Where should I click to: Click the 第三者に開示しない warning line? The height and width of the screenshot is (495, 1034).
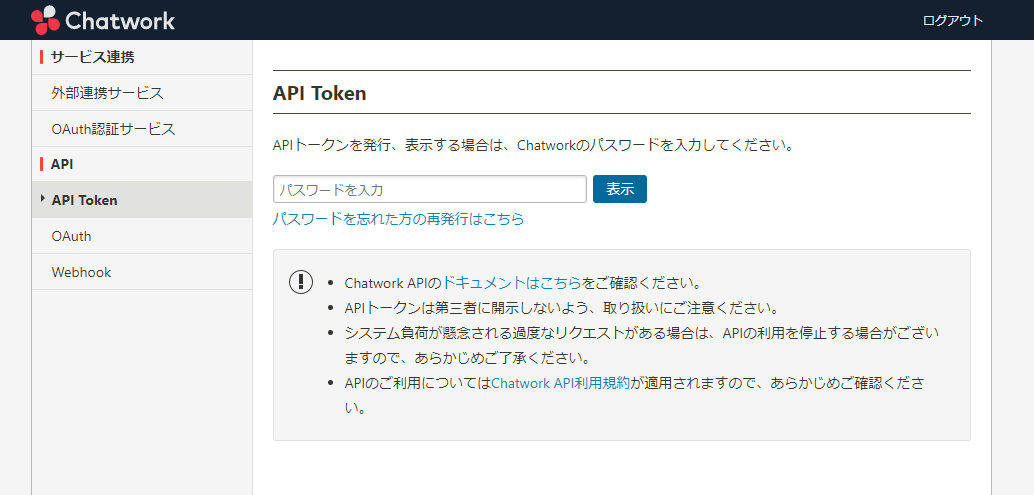click(x=562, y=308)
